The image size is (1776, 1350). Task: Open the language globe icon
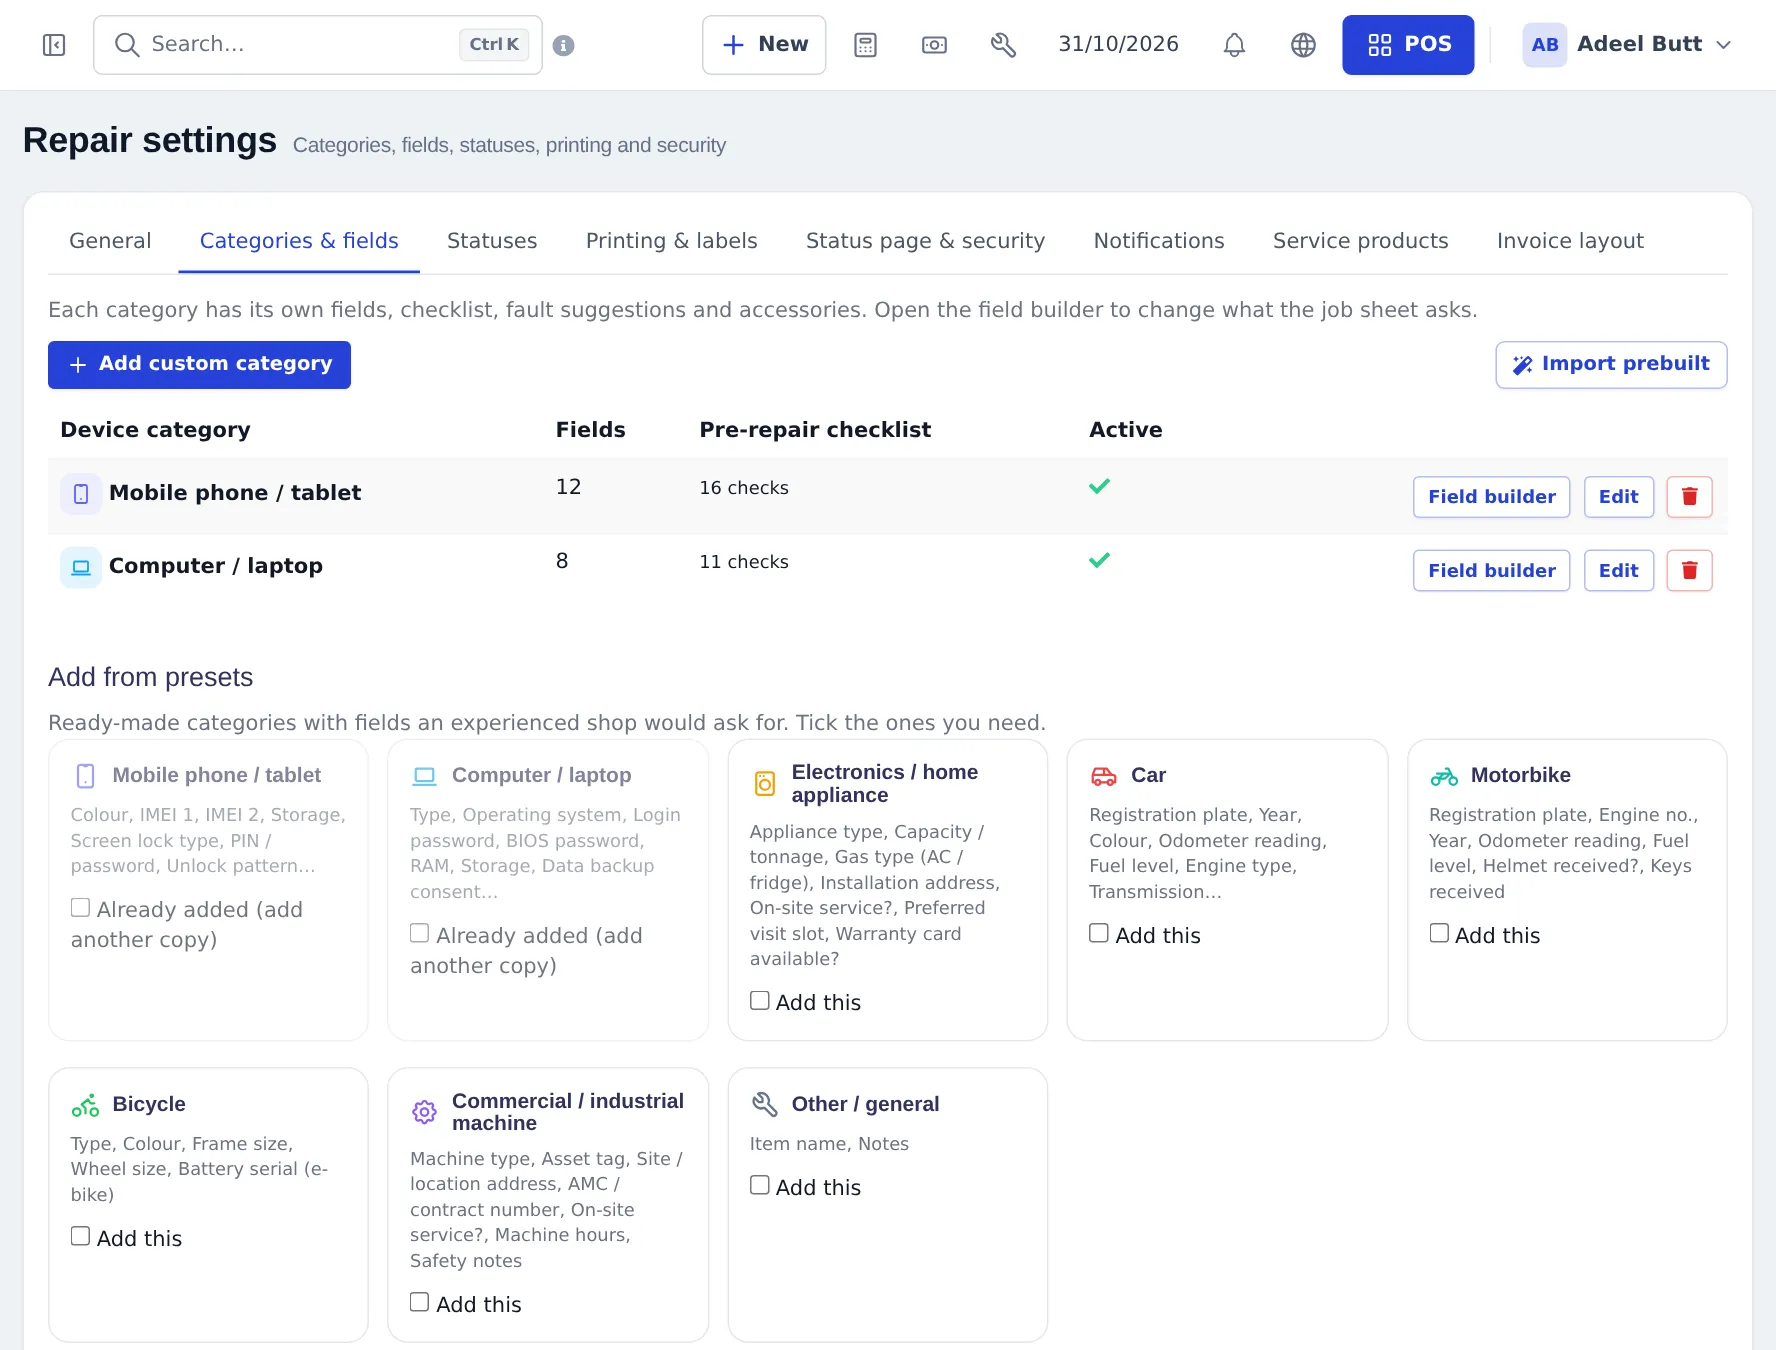[1303, 45]
